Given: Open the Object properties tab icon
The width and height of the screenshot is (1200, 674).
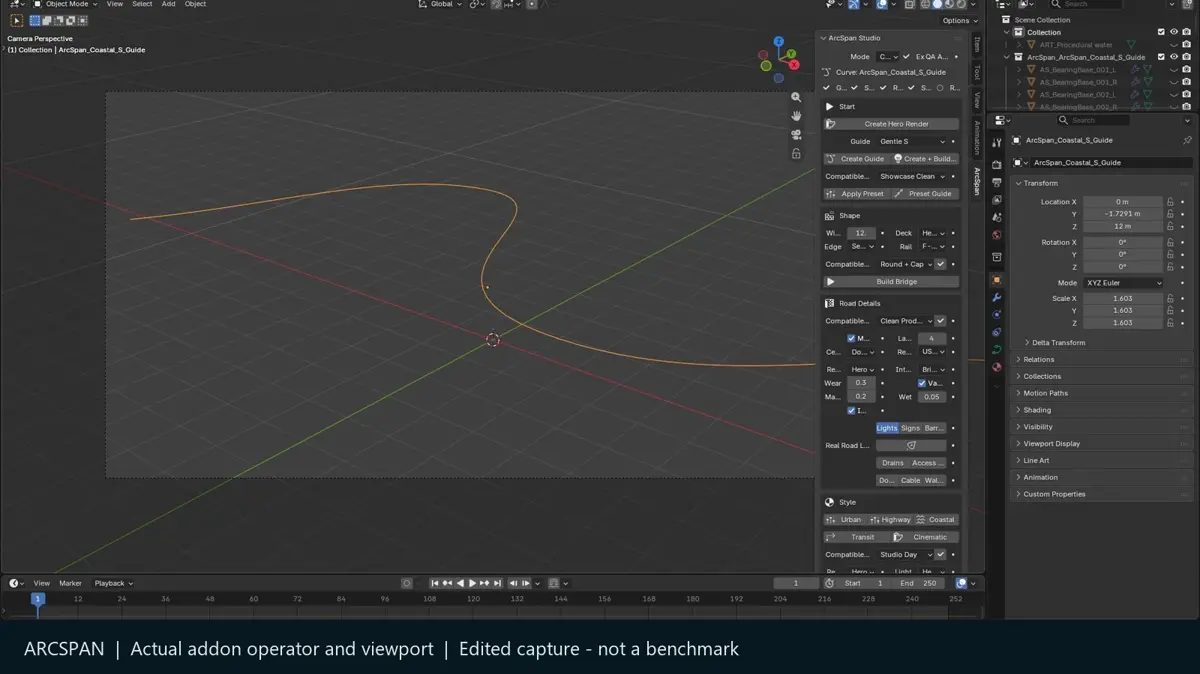Looking at the screenshot, I should tap(996, 280).
